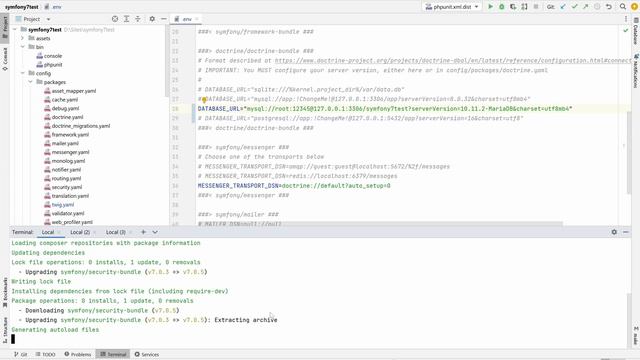This screenshot has height=360, width=640.
Task: Click the yellow intention bulb on DATABASE_URL line
Action: click(x=204, y=100)
